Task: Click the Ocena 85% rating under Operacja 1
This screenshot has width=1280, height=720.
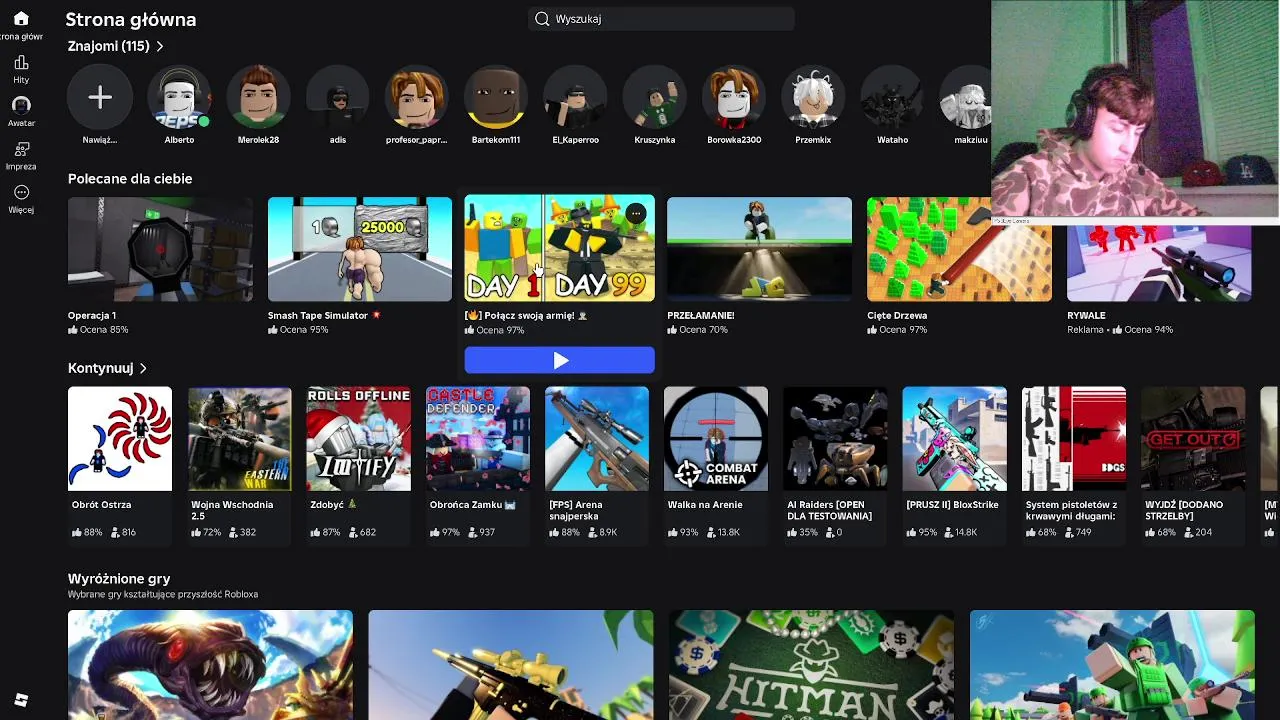Action: pyautogui.click(x=98, y=330)
